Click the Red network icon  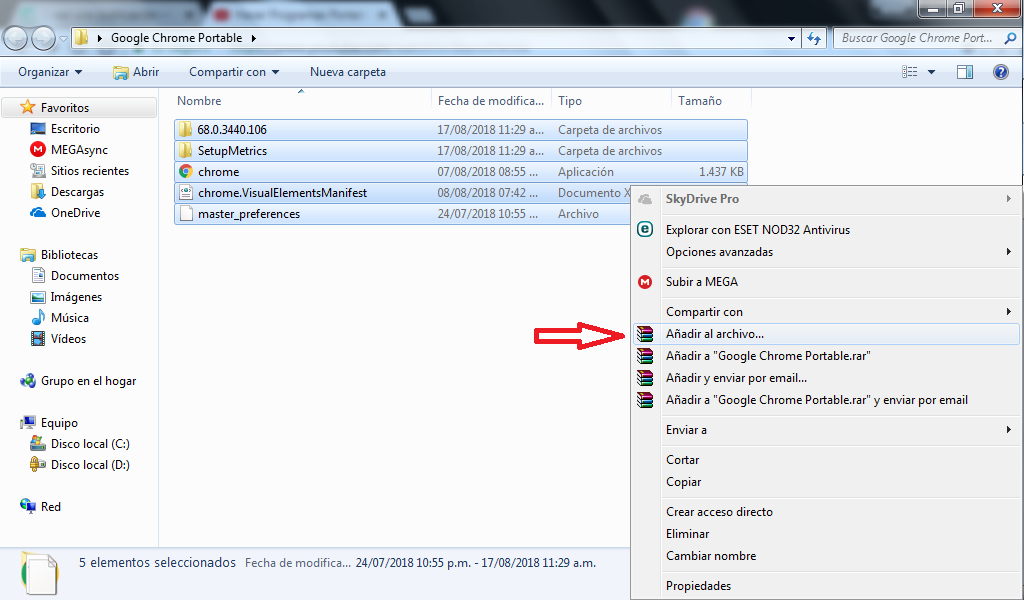[27, 506]
